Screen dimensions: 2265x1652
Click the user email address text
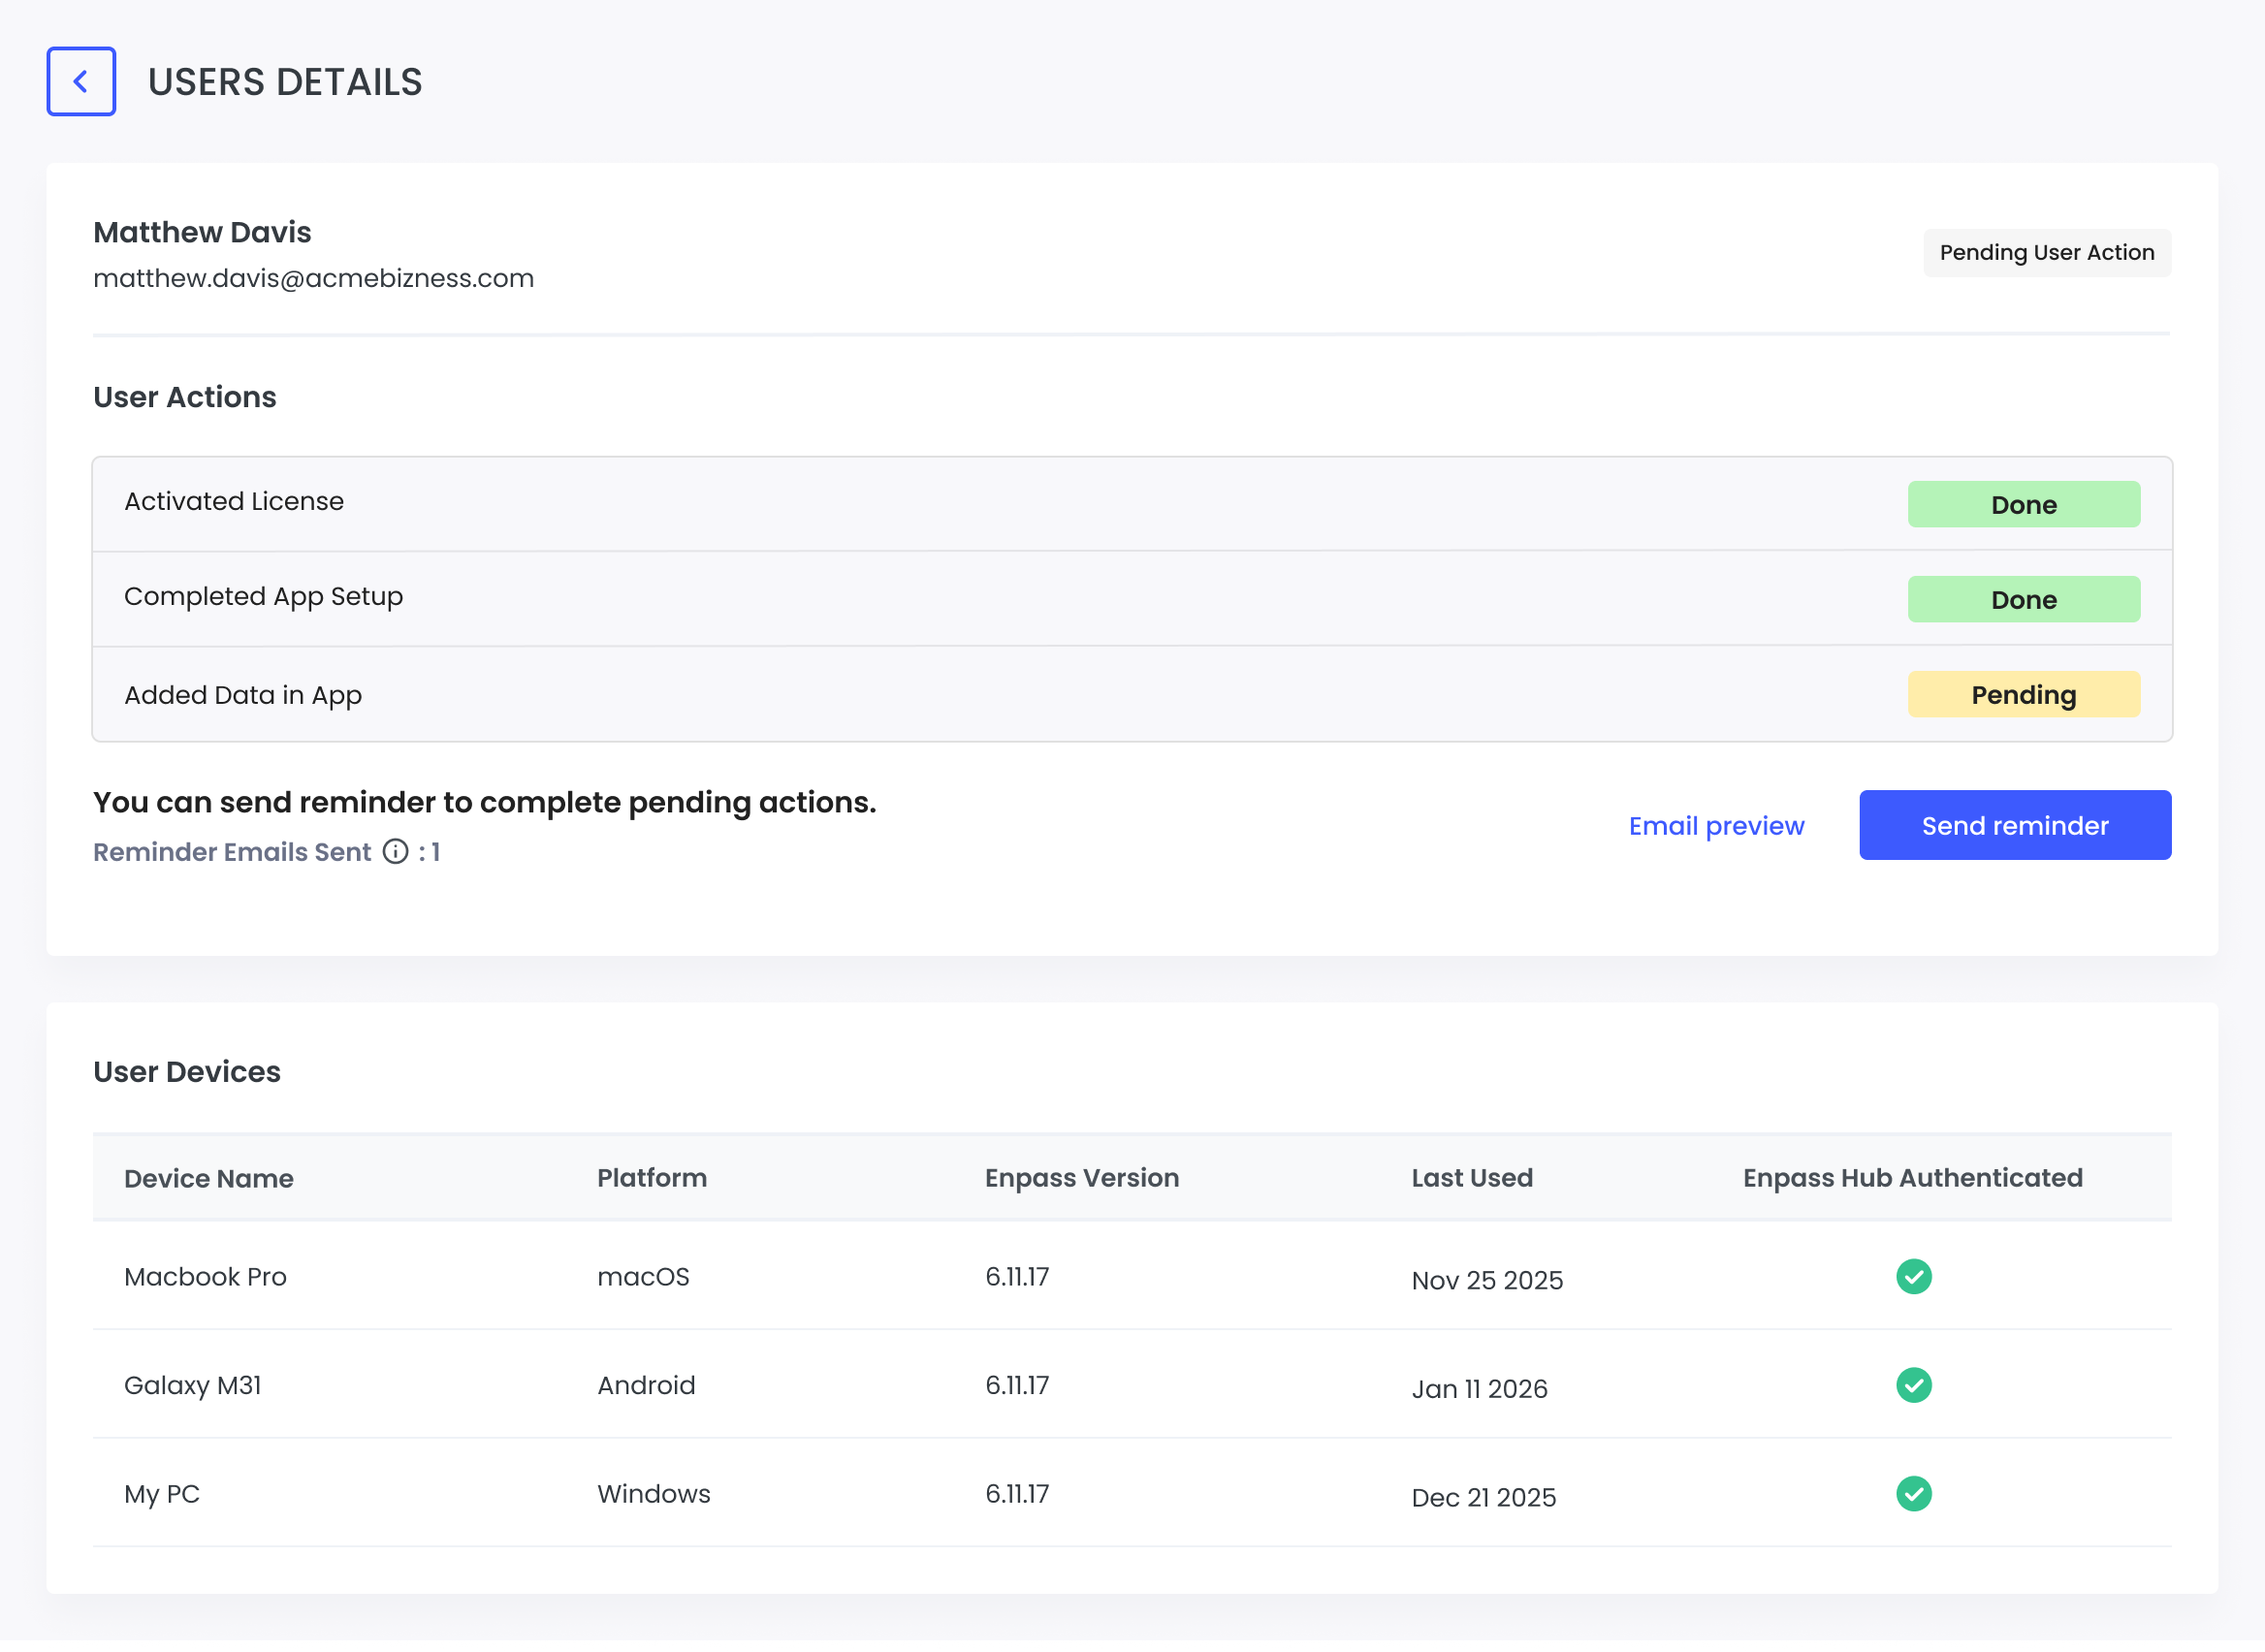click(x=314, y=278)
